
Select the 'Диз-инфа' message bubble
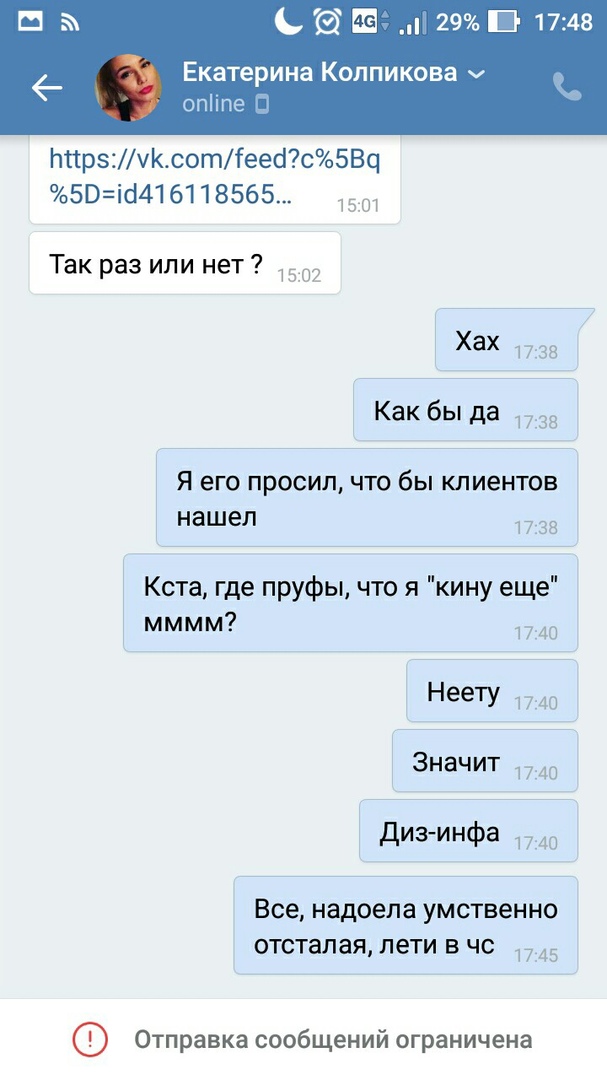469,831
